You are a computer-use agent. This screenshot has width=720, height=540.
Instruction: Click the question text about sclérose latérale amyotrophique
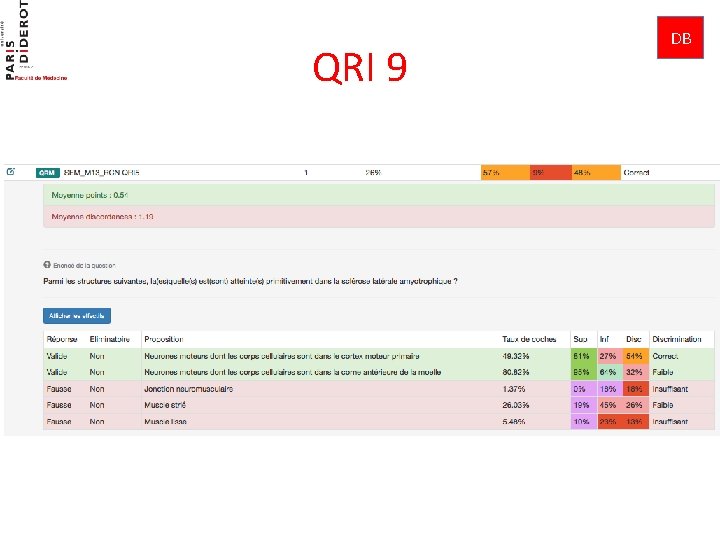tap(250, 281)
